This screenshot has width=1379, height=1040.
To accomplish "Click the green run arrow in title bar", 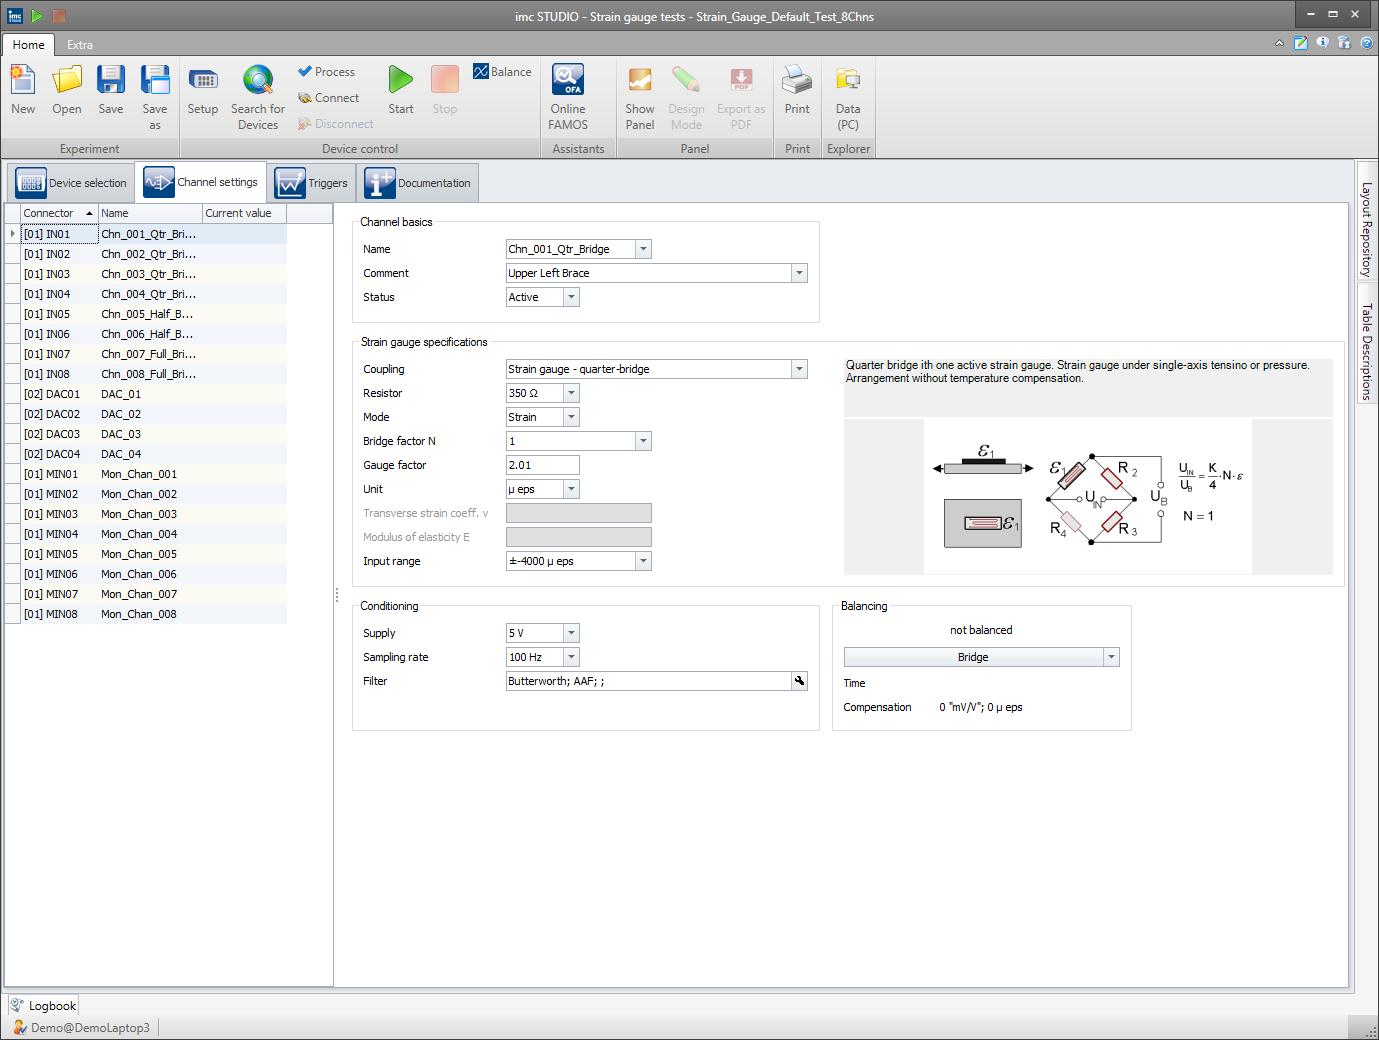I will [36, 15].
